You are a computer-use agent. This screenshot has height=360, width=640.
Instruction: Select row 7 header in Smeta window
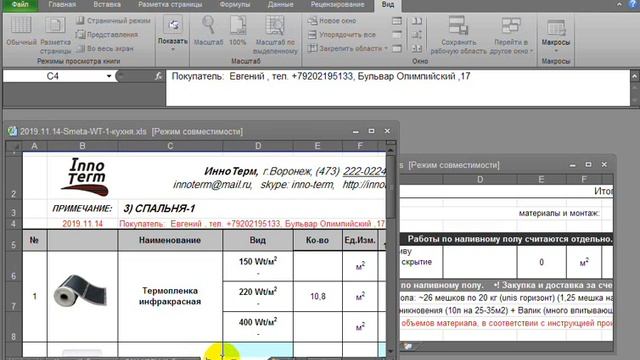14,296
